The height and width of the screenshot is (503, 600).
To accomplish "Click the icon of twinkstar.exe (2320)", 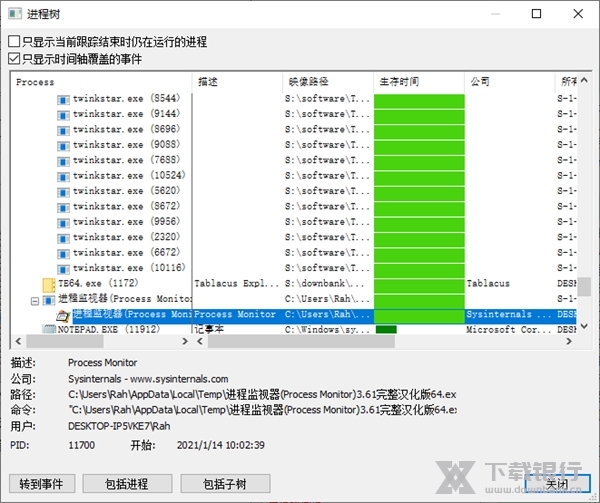I will (x=63, y=238).
